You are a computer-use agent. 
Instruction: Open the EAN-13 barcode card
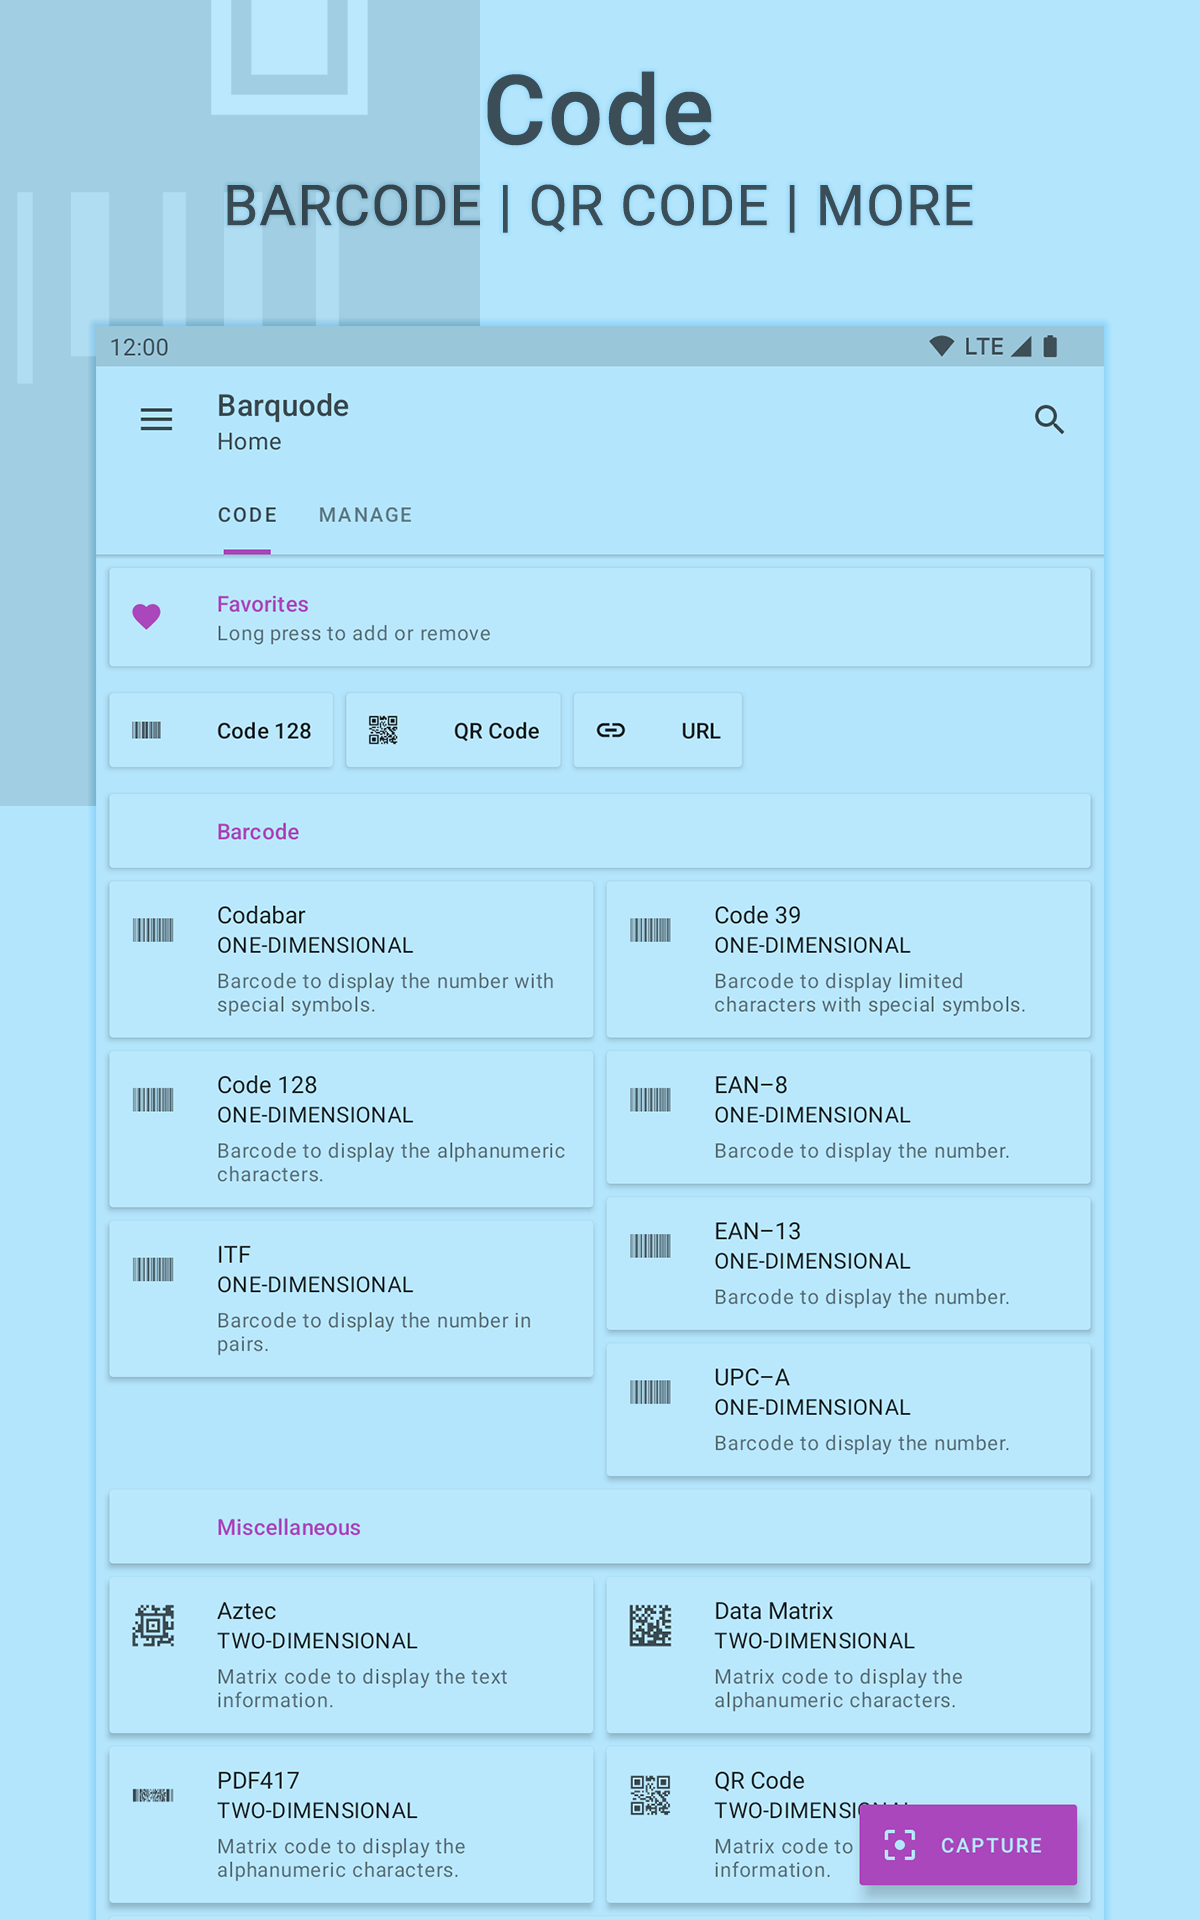pos(849,1263)
